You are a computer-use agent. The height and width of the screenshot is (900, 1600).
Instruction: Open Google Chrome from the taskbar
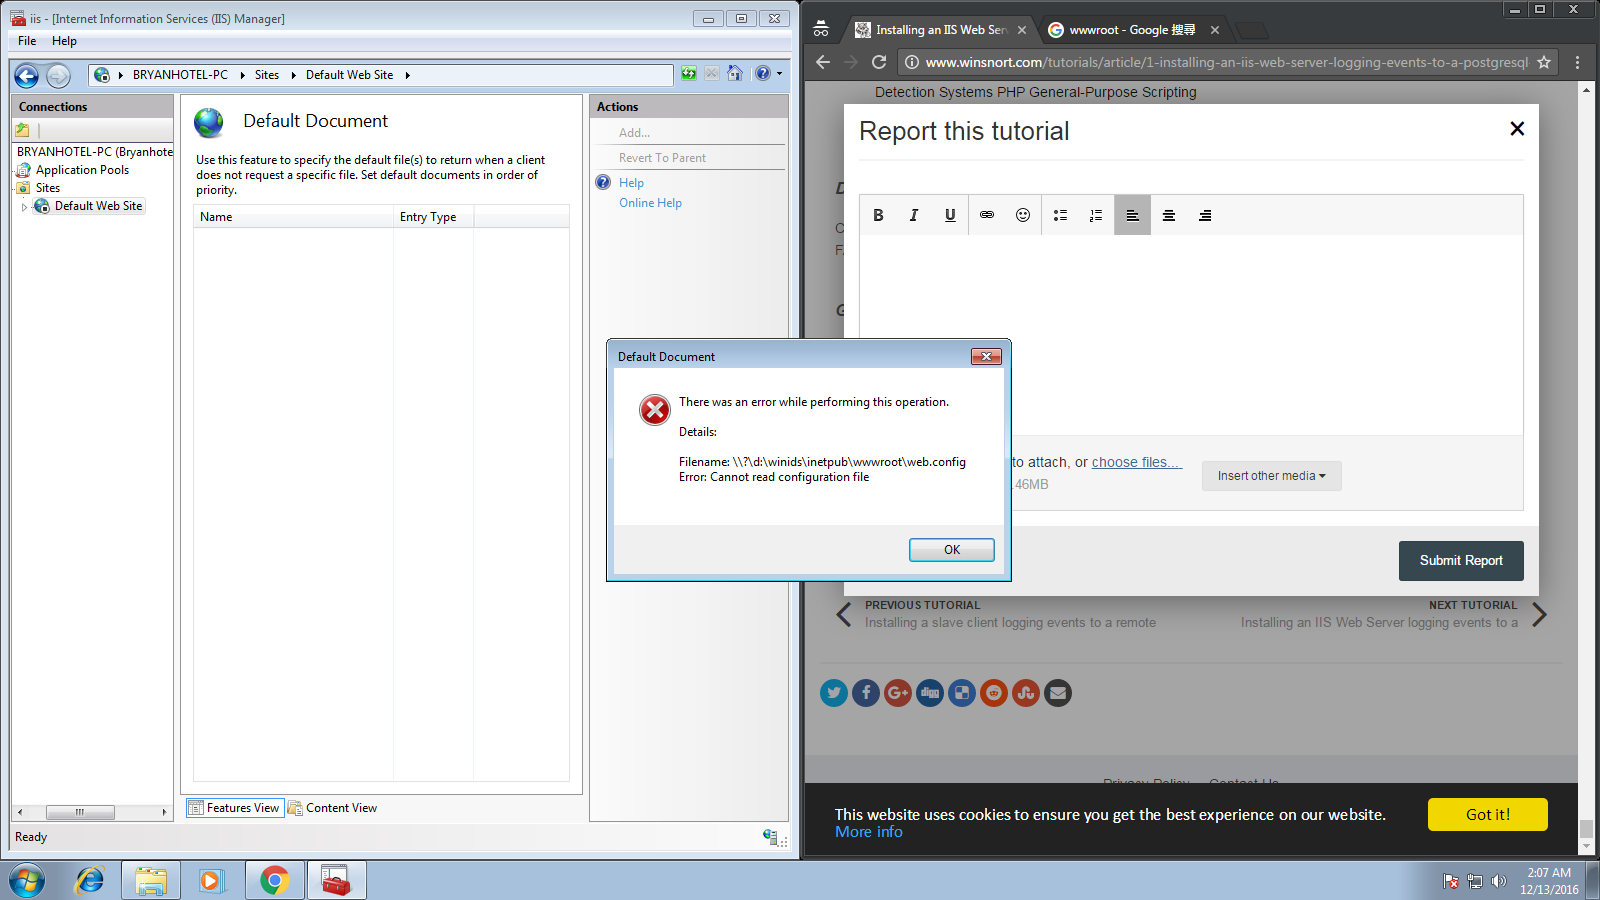[x=274, y=880]
